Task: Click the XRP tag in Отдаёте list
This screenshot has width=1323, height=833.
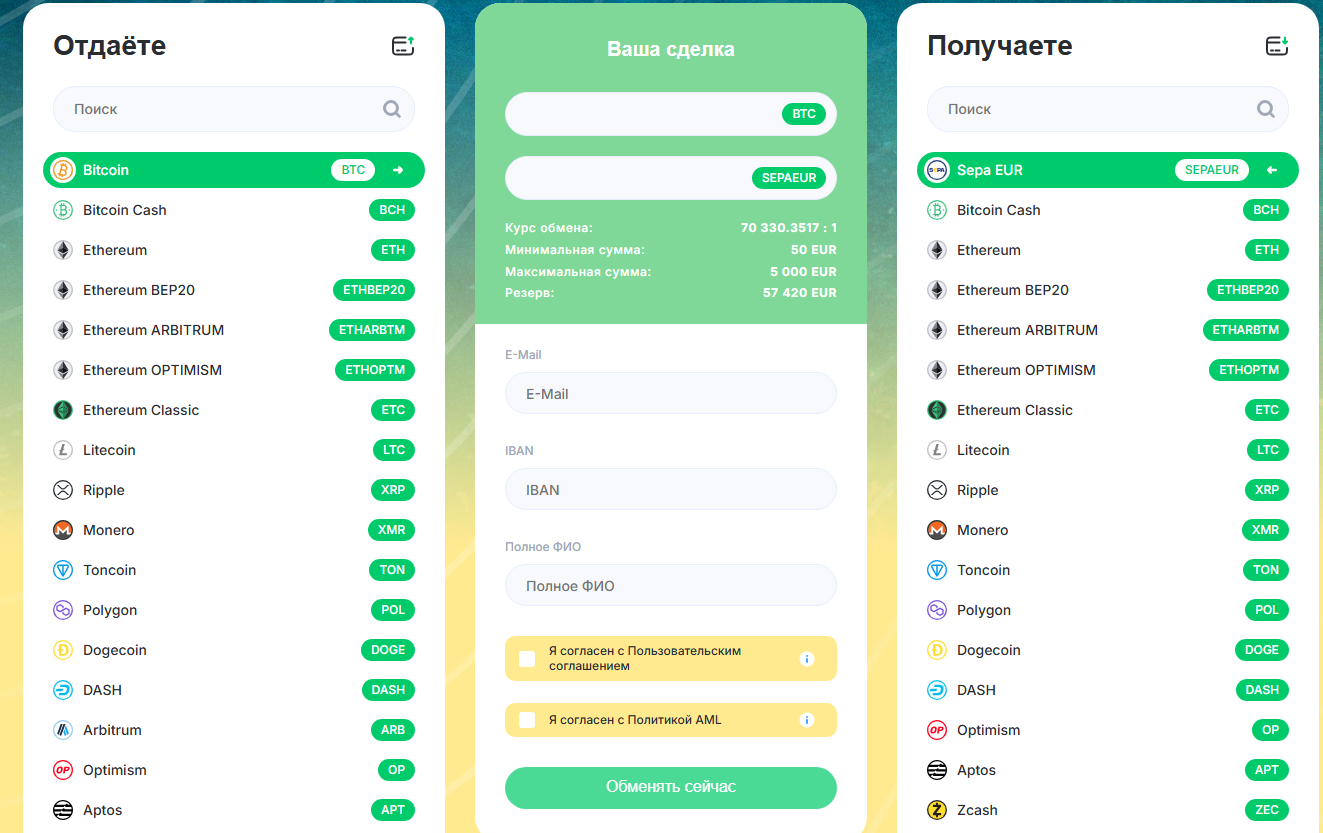Action: pos(392,490)
